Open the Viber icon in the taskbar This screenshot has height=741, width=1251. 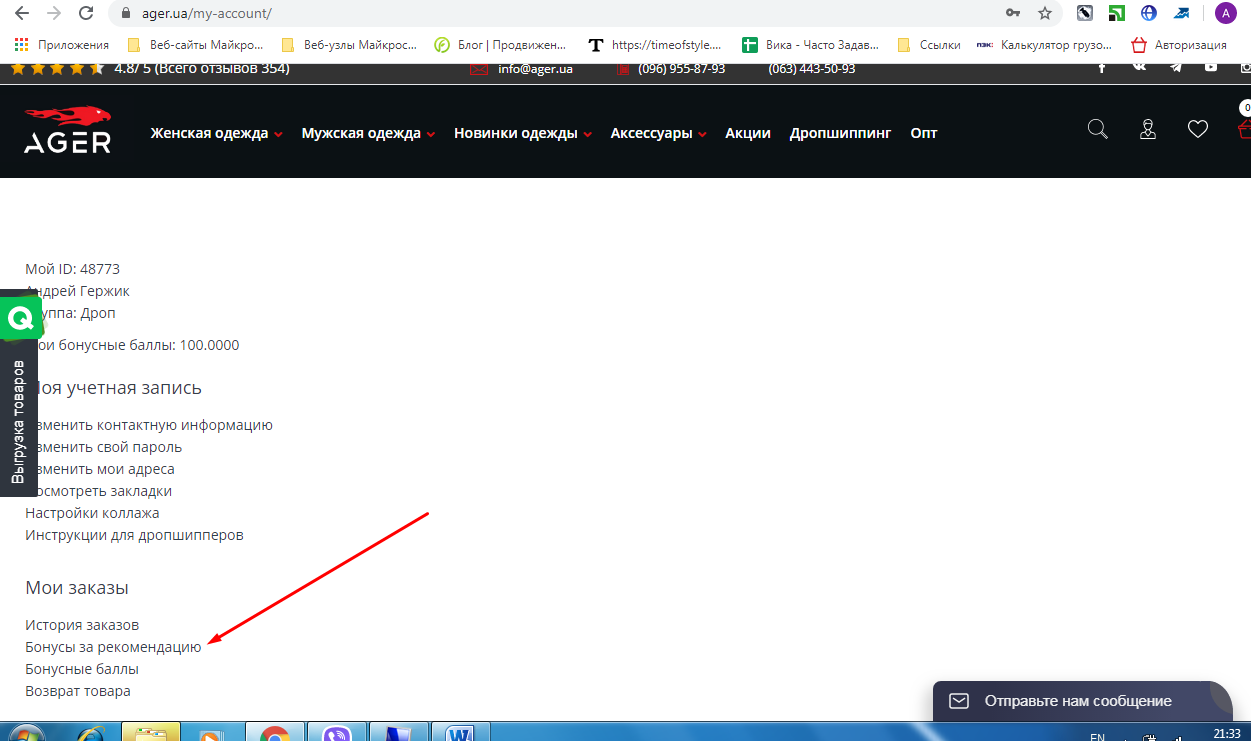coord(337,734)
